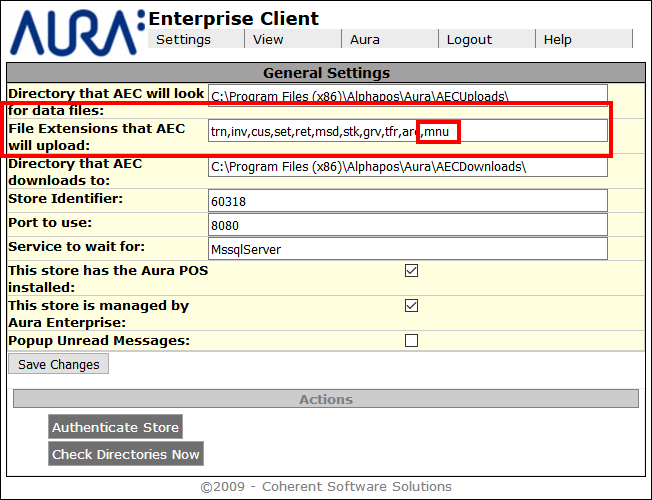Click 'This store is managed by Aura Enterprise' label
This screenshot has height=500, width=652.
coord(99,314)
